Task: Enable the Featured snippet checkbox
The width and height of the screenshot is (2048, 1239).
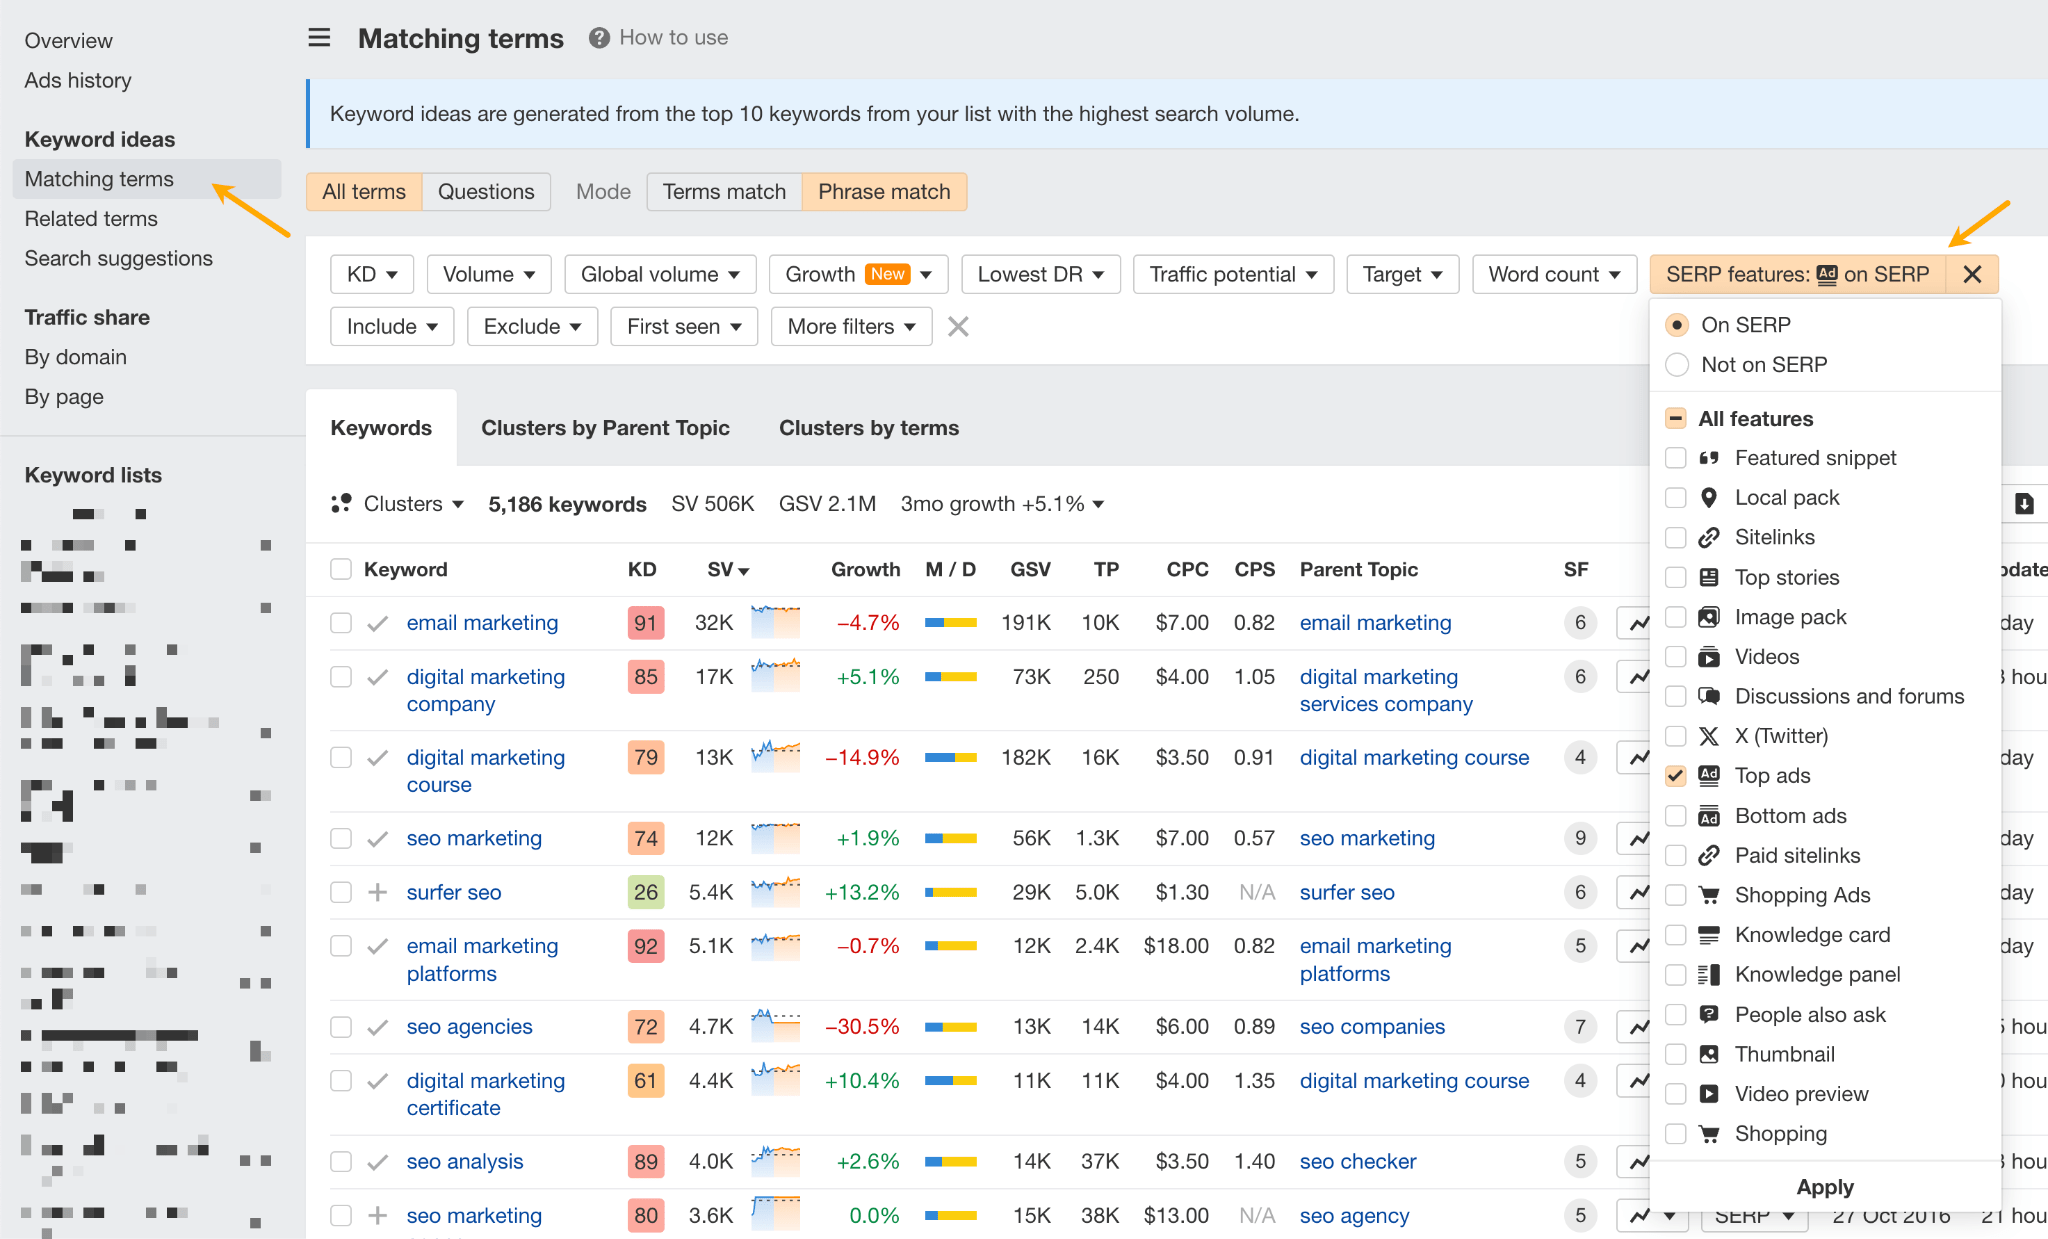Action: tap(1676, 457)
